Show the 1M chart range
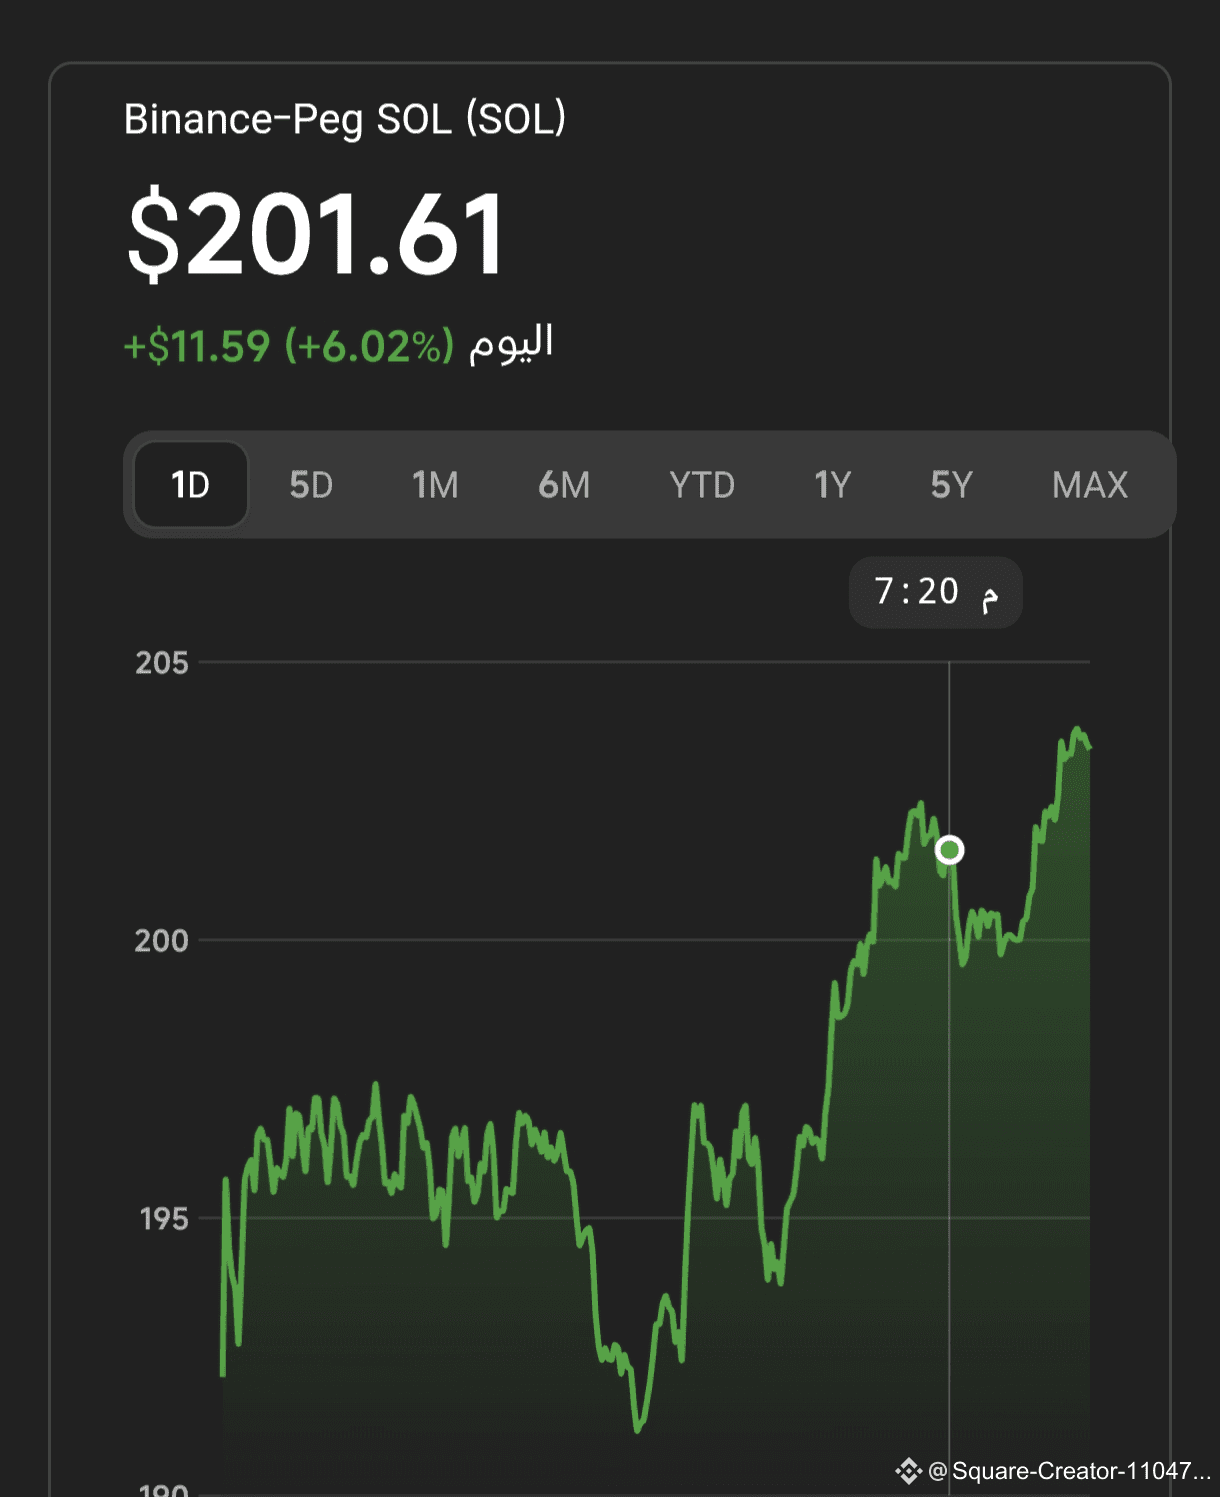The height and width of the screenshot is (1497, 1220). click(x=435, y=485)
